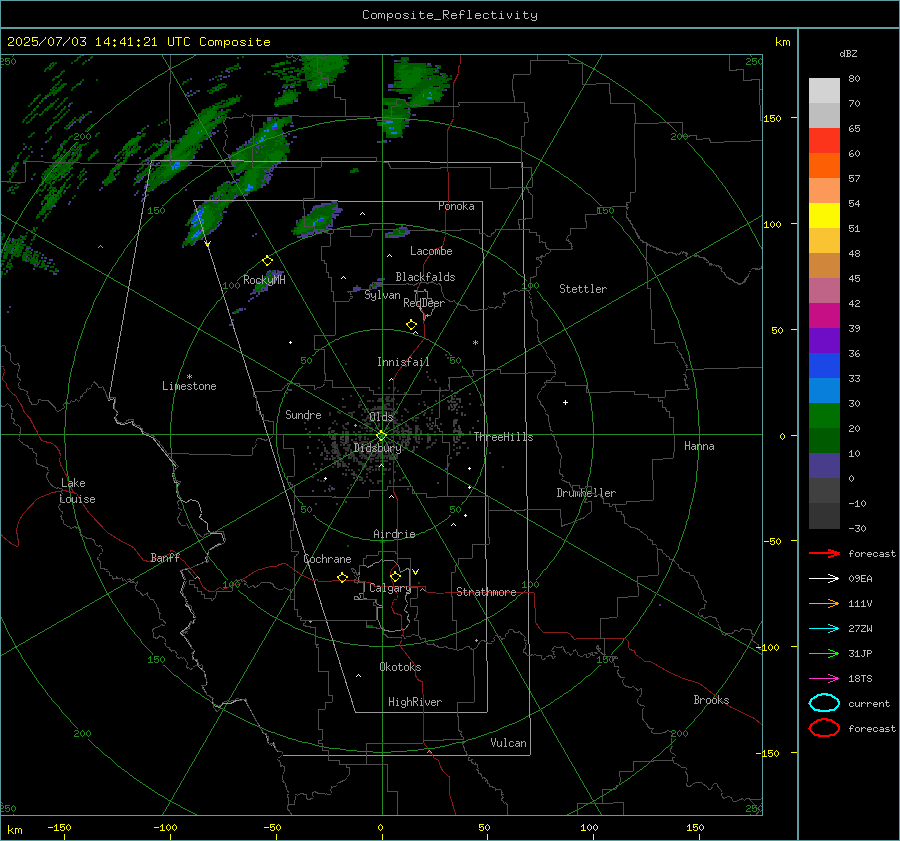This screenshot has width=900, height=841.
Task: Click the Stettler map label
Action: pyautogui.click(x=583, y=289)
